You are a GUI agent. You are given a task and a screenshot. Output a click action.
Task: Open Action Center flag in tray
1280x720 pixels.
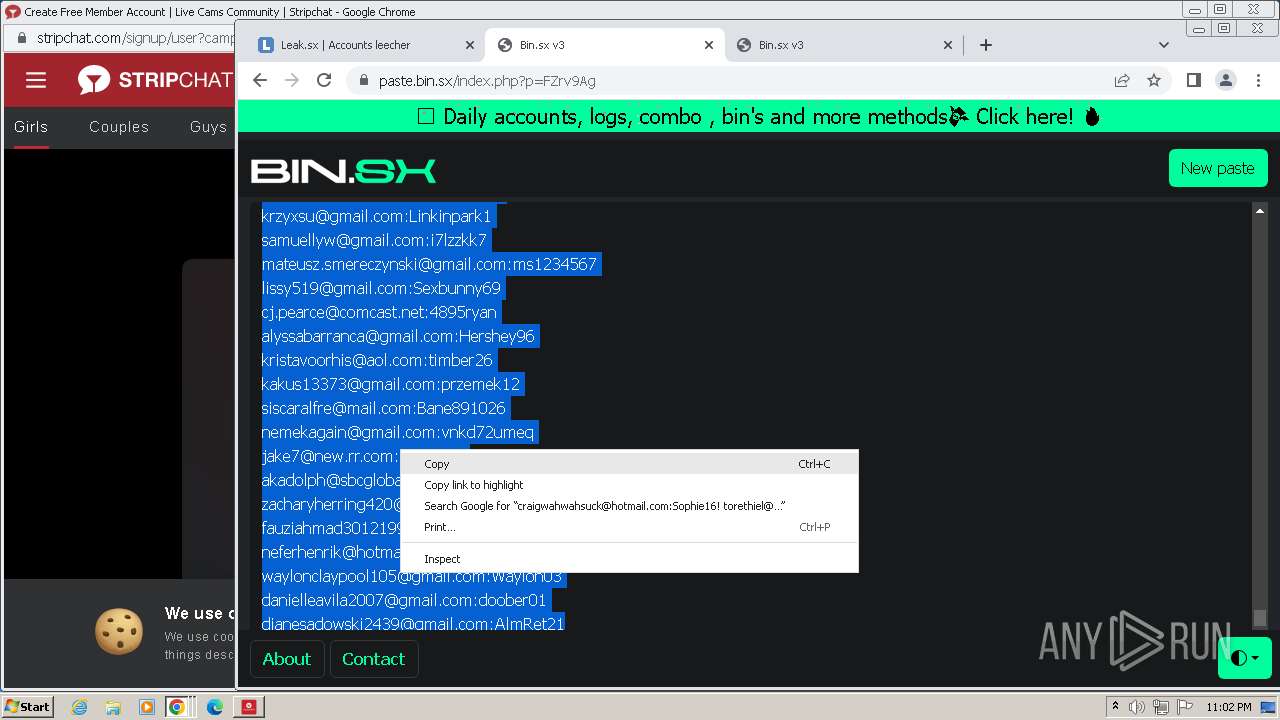click(1185, 707)
